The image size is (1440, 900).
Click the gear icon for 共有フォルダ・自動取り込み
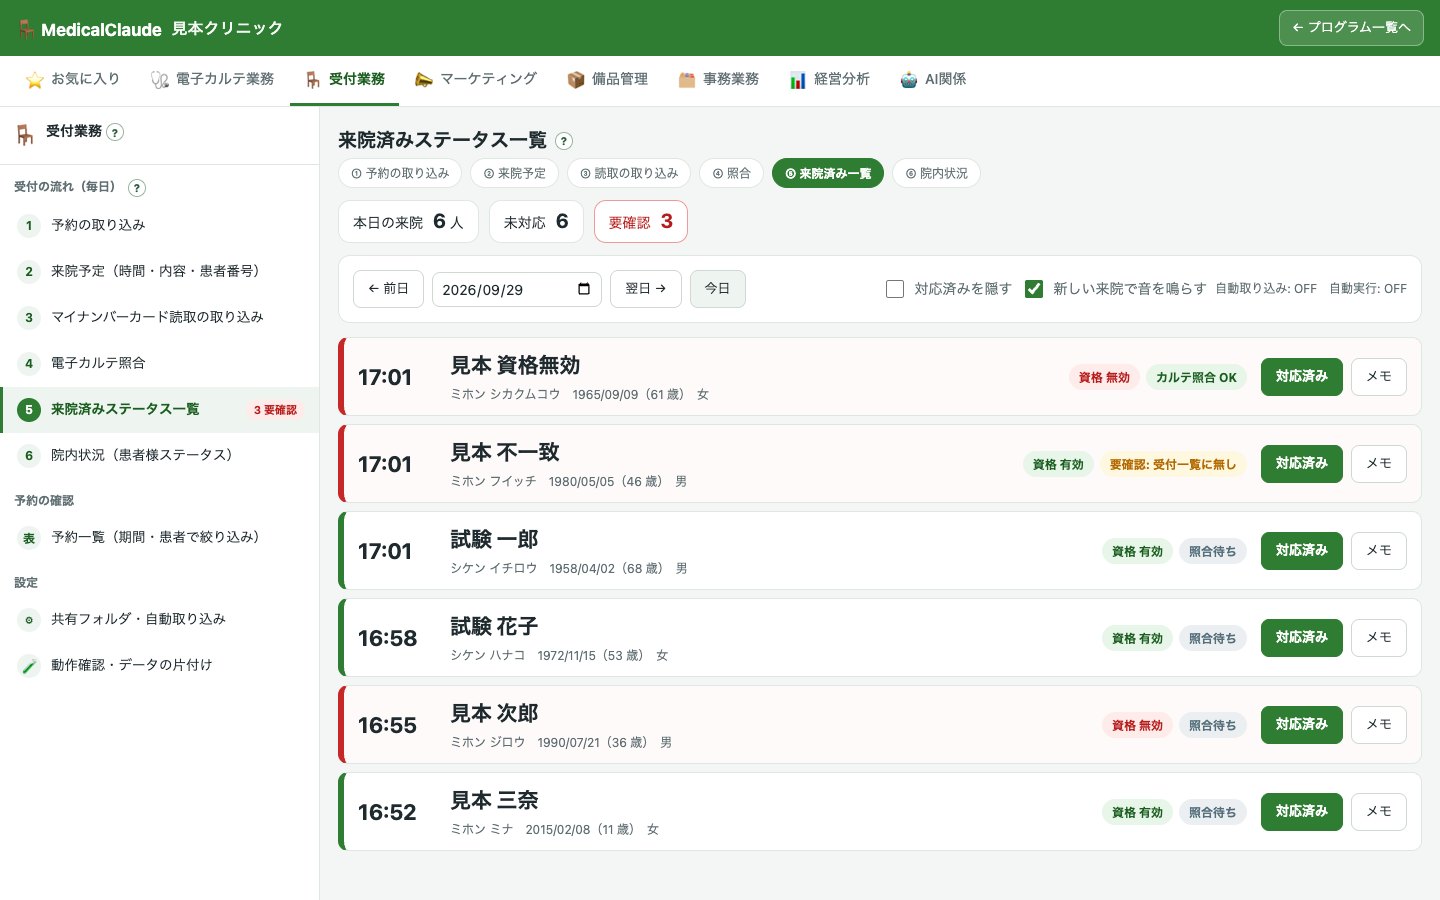click(29, 620)
